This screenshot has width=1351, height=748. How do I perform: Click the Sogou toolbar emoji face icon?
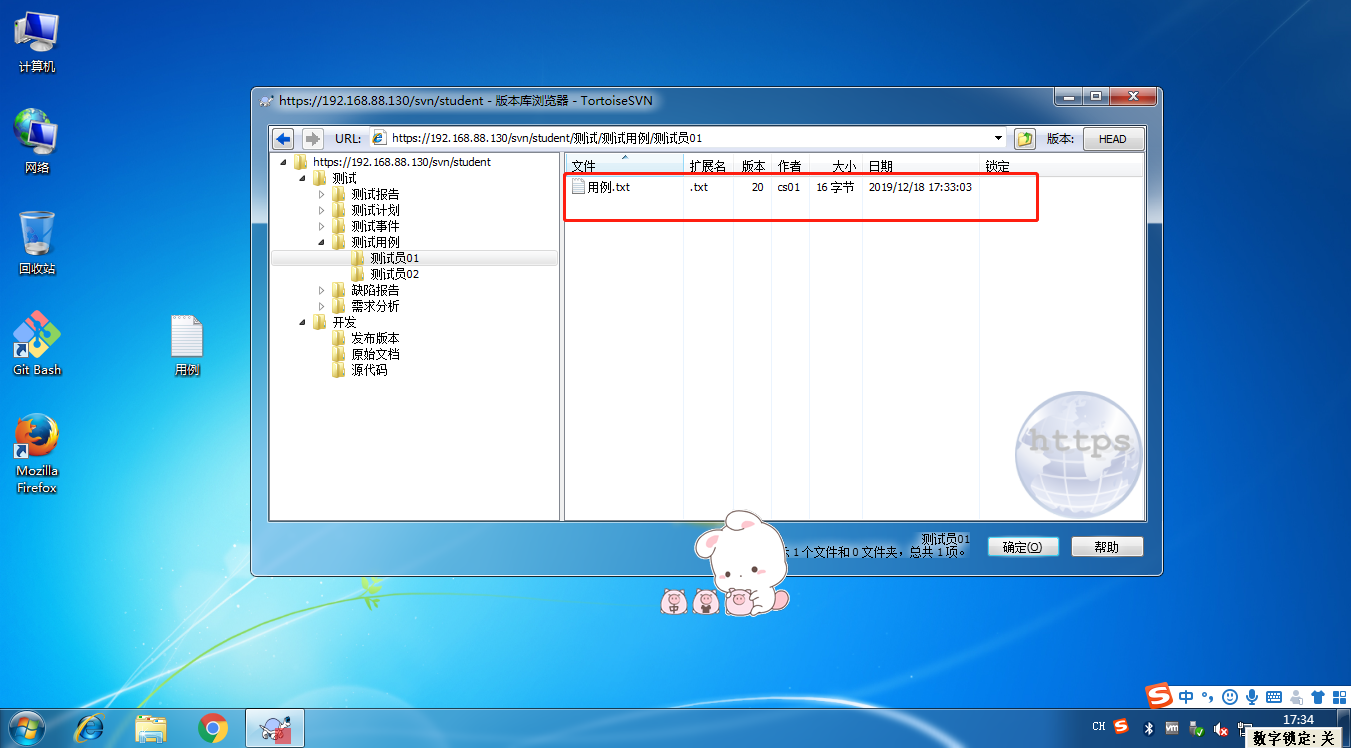1230,697
